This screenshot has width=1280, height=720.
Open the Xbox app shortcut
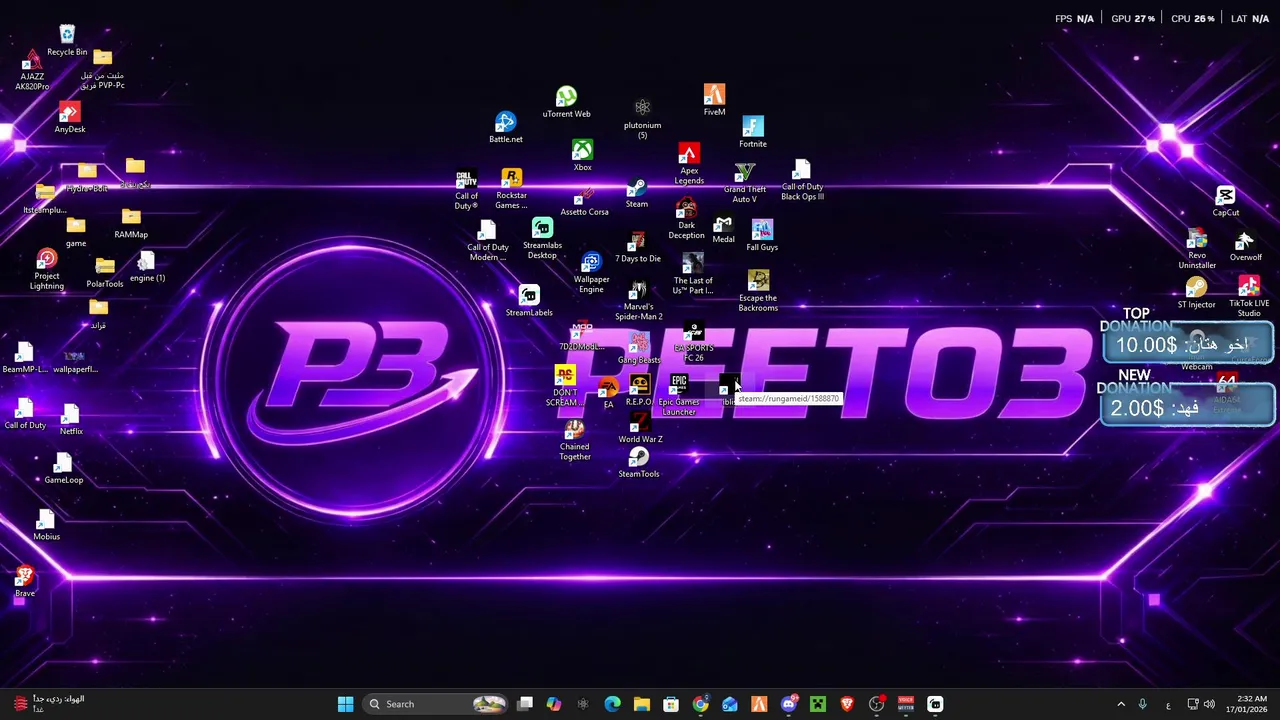582,155
